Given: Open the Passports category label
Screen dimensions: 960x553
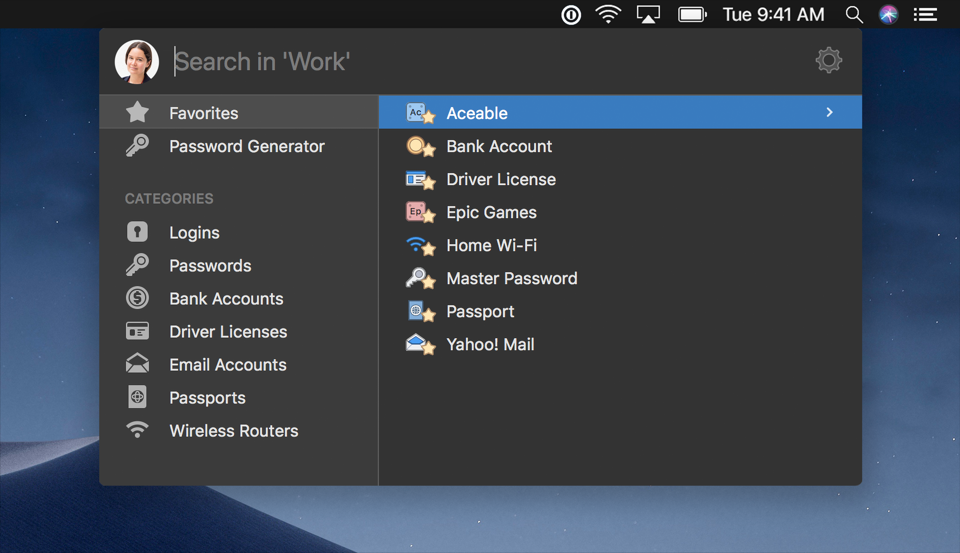Looking at the screenshot, I should 207,398.
